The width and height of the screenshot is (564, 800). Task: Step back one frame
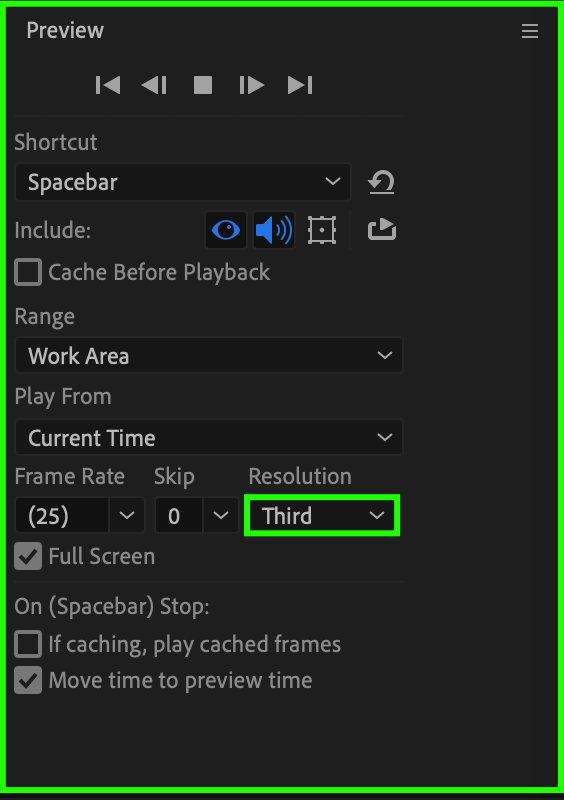154,85
